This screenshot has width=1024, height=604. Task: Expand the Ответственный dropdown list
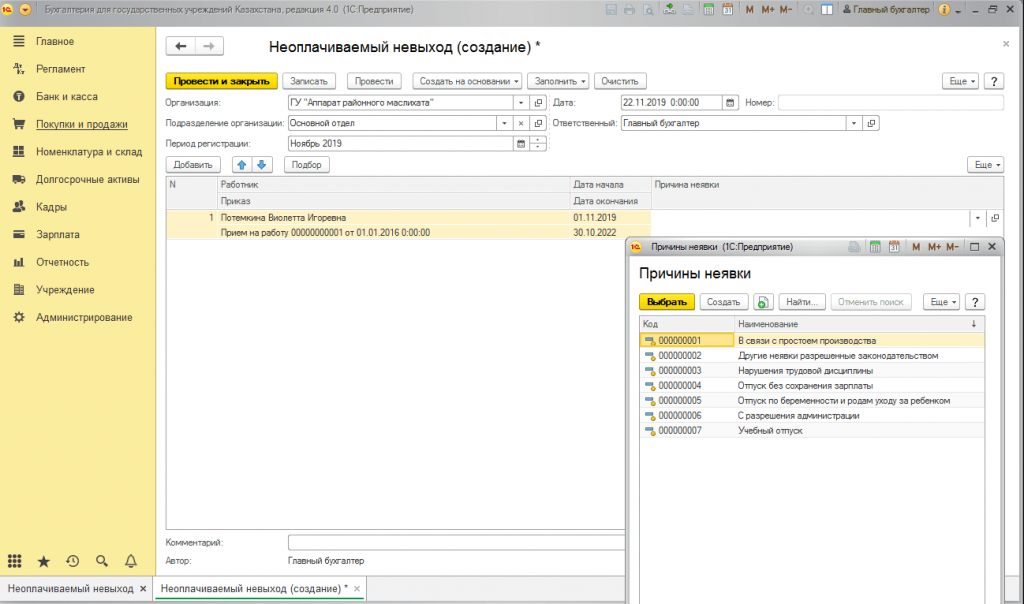[853, 123]
